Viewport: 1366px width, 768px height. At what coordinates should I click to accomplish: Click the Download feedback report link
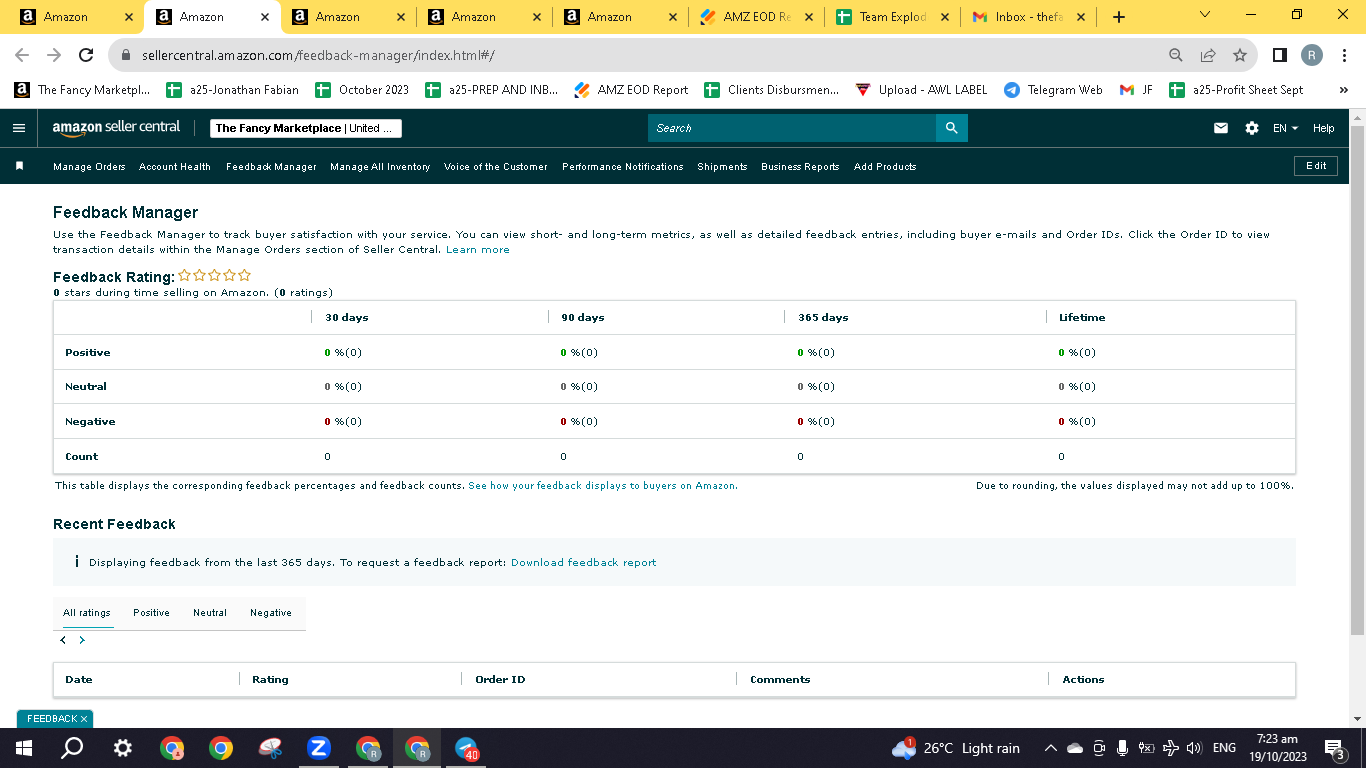coord(584,563)
